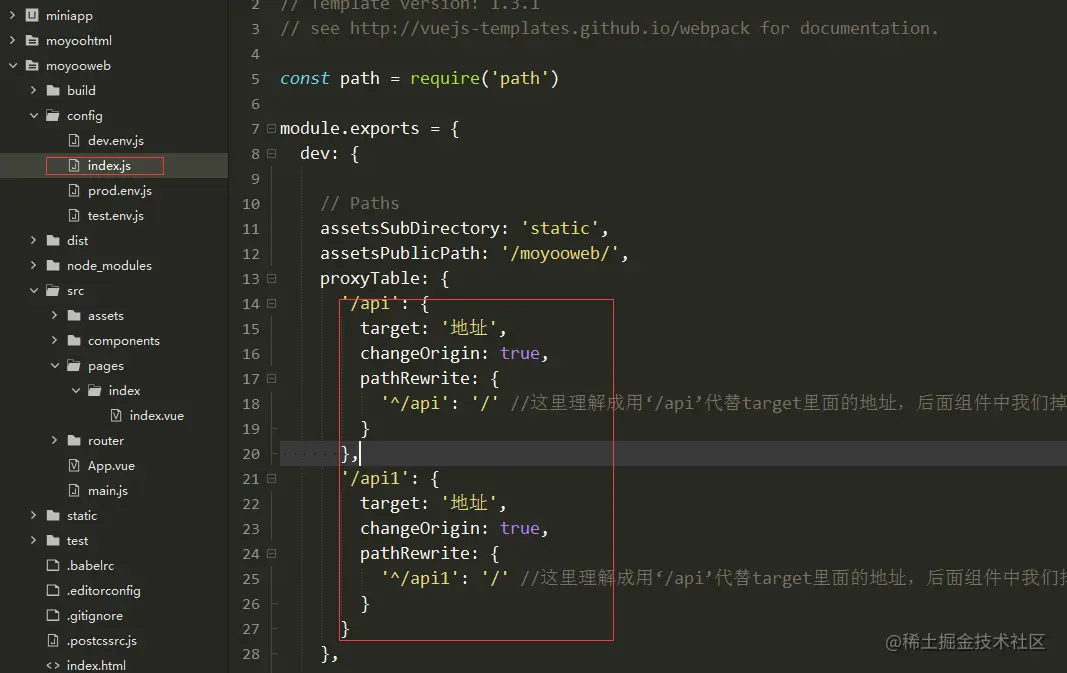Fold the '/api' block at line 14
The image size is (1067, 673).
click(272, 303)
